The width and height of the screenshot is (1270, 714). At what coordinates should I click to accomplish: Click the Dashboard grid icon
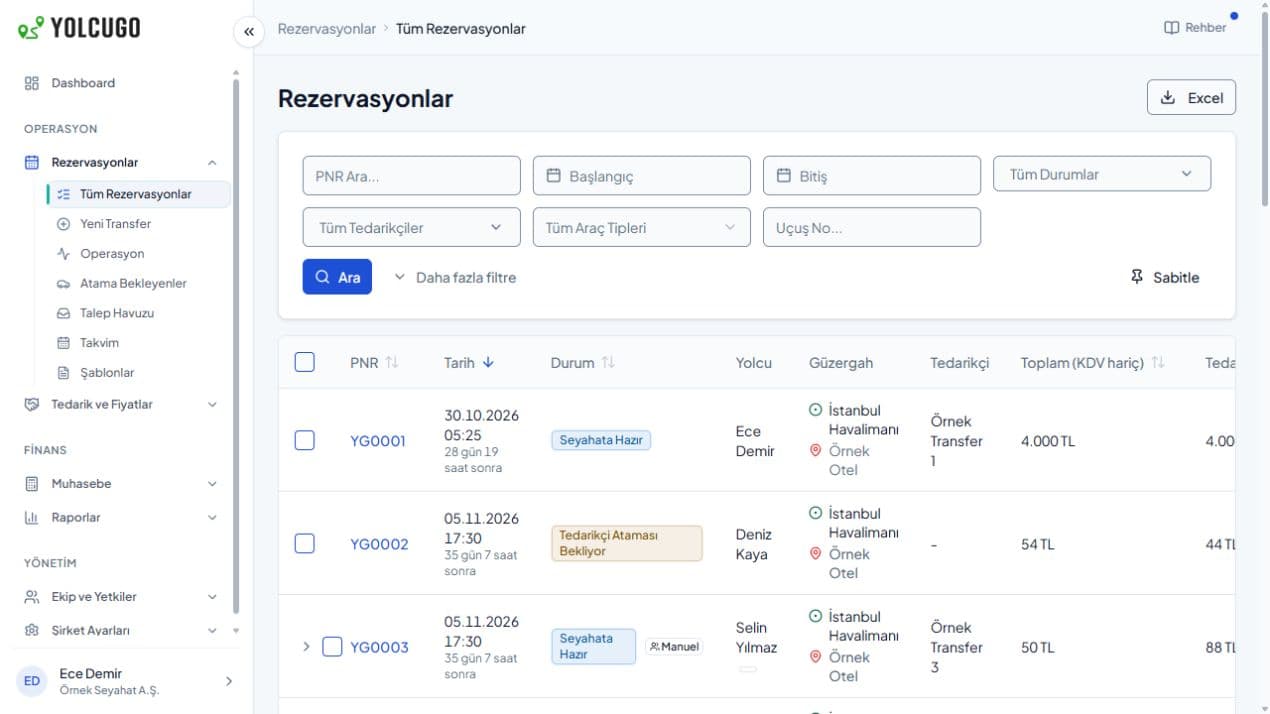click(32, 83)
